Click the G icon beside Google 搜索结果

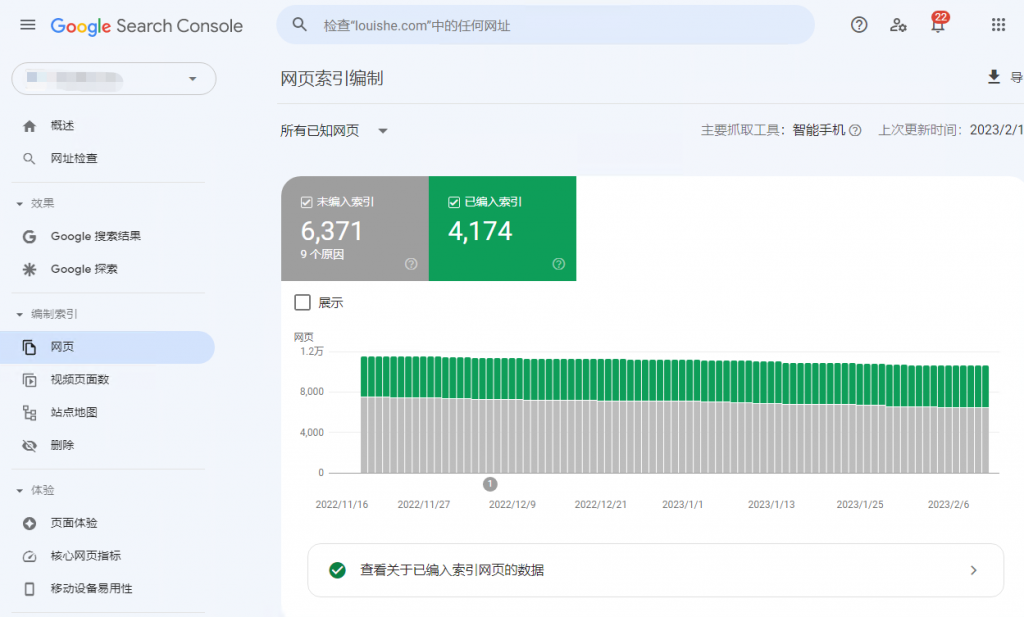coord(29,236)
